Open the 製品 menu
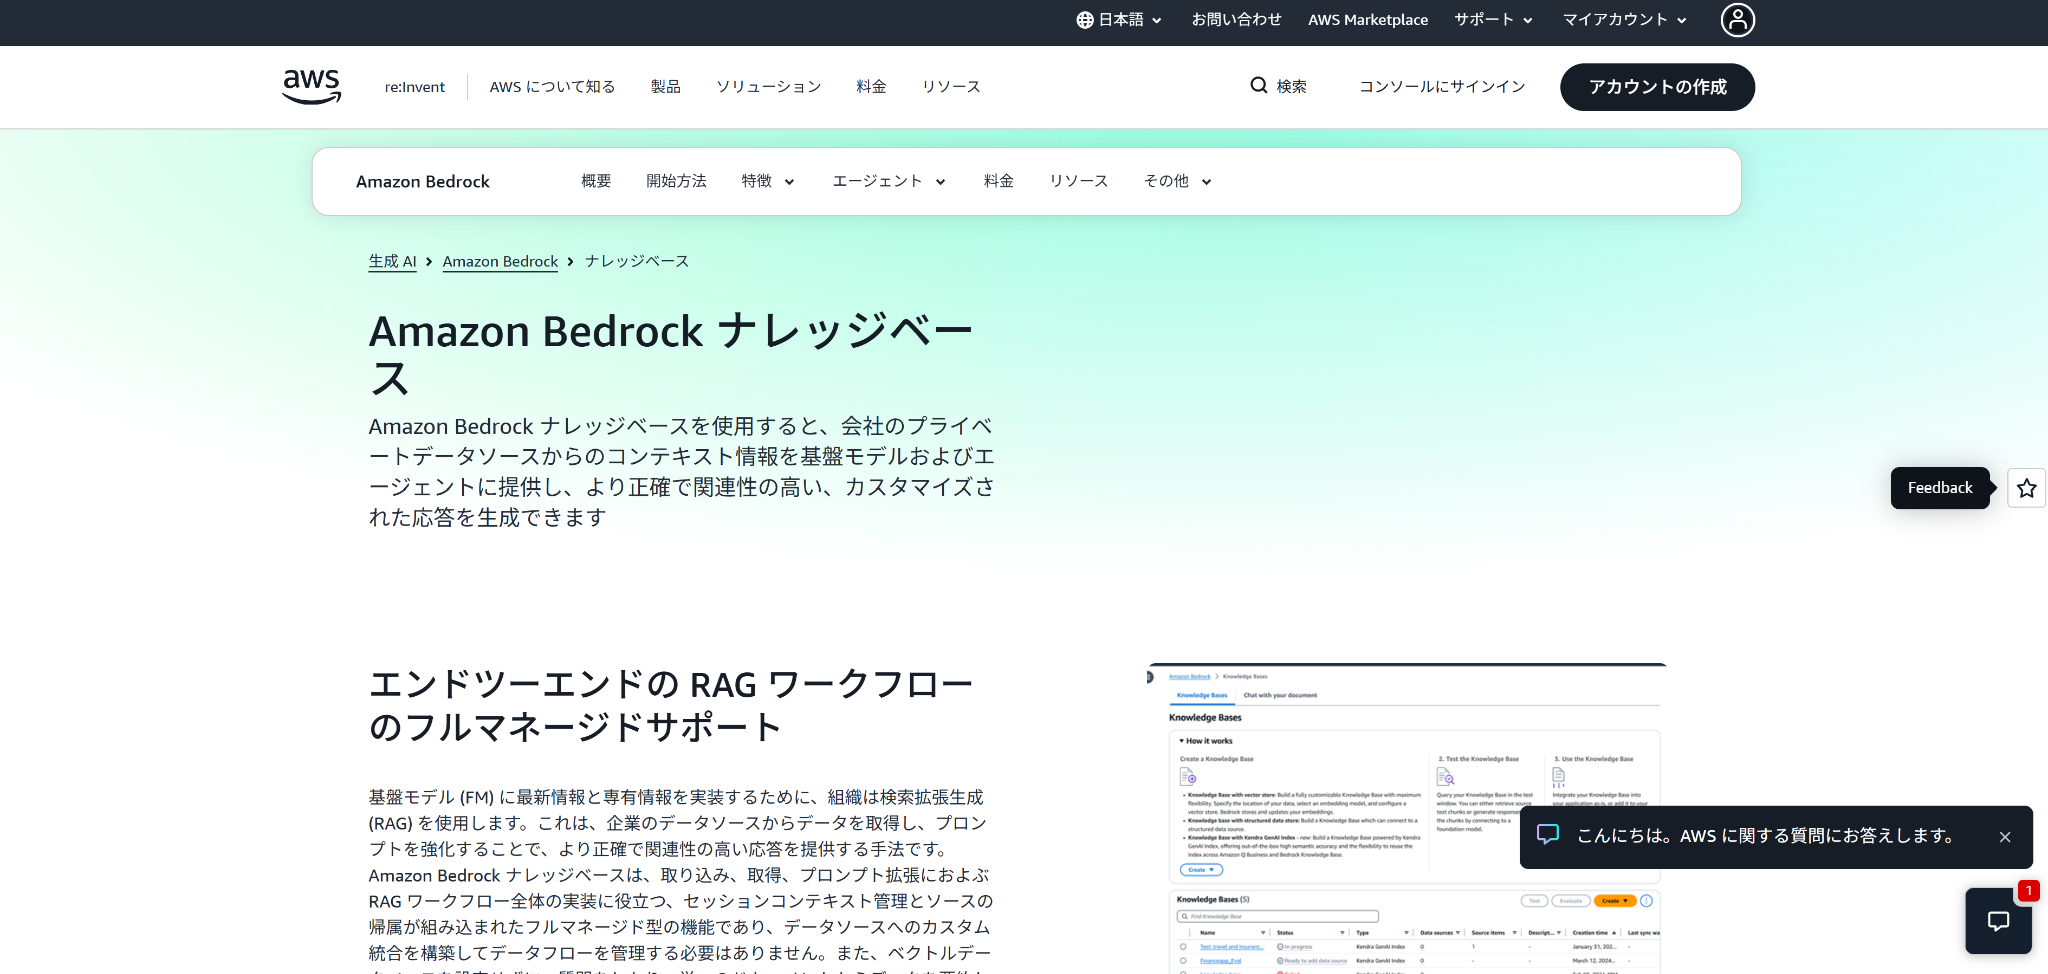 (x=666, y=87)
